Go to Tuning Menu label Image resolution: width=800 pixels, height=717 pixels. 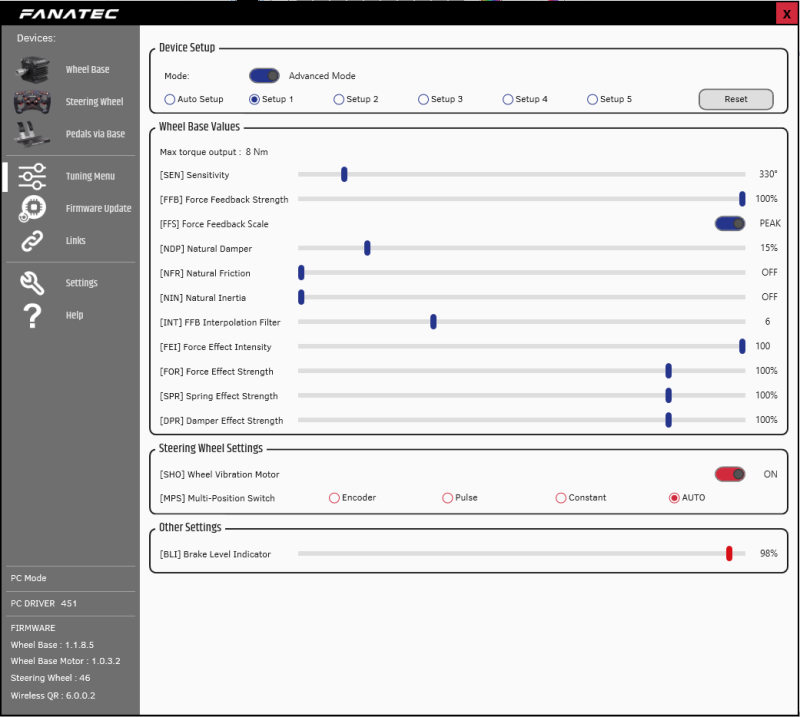tap(90, 176)
